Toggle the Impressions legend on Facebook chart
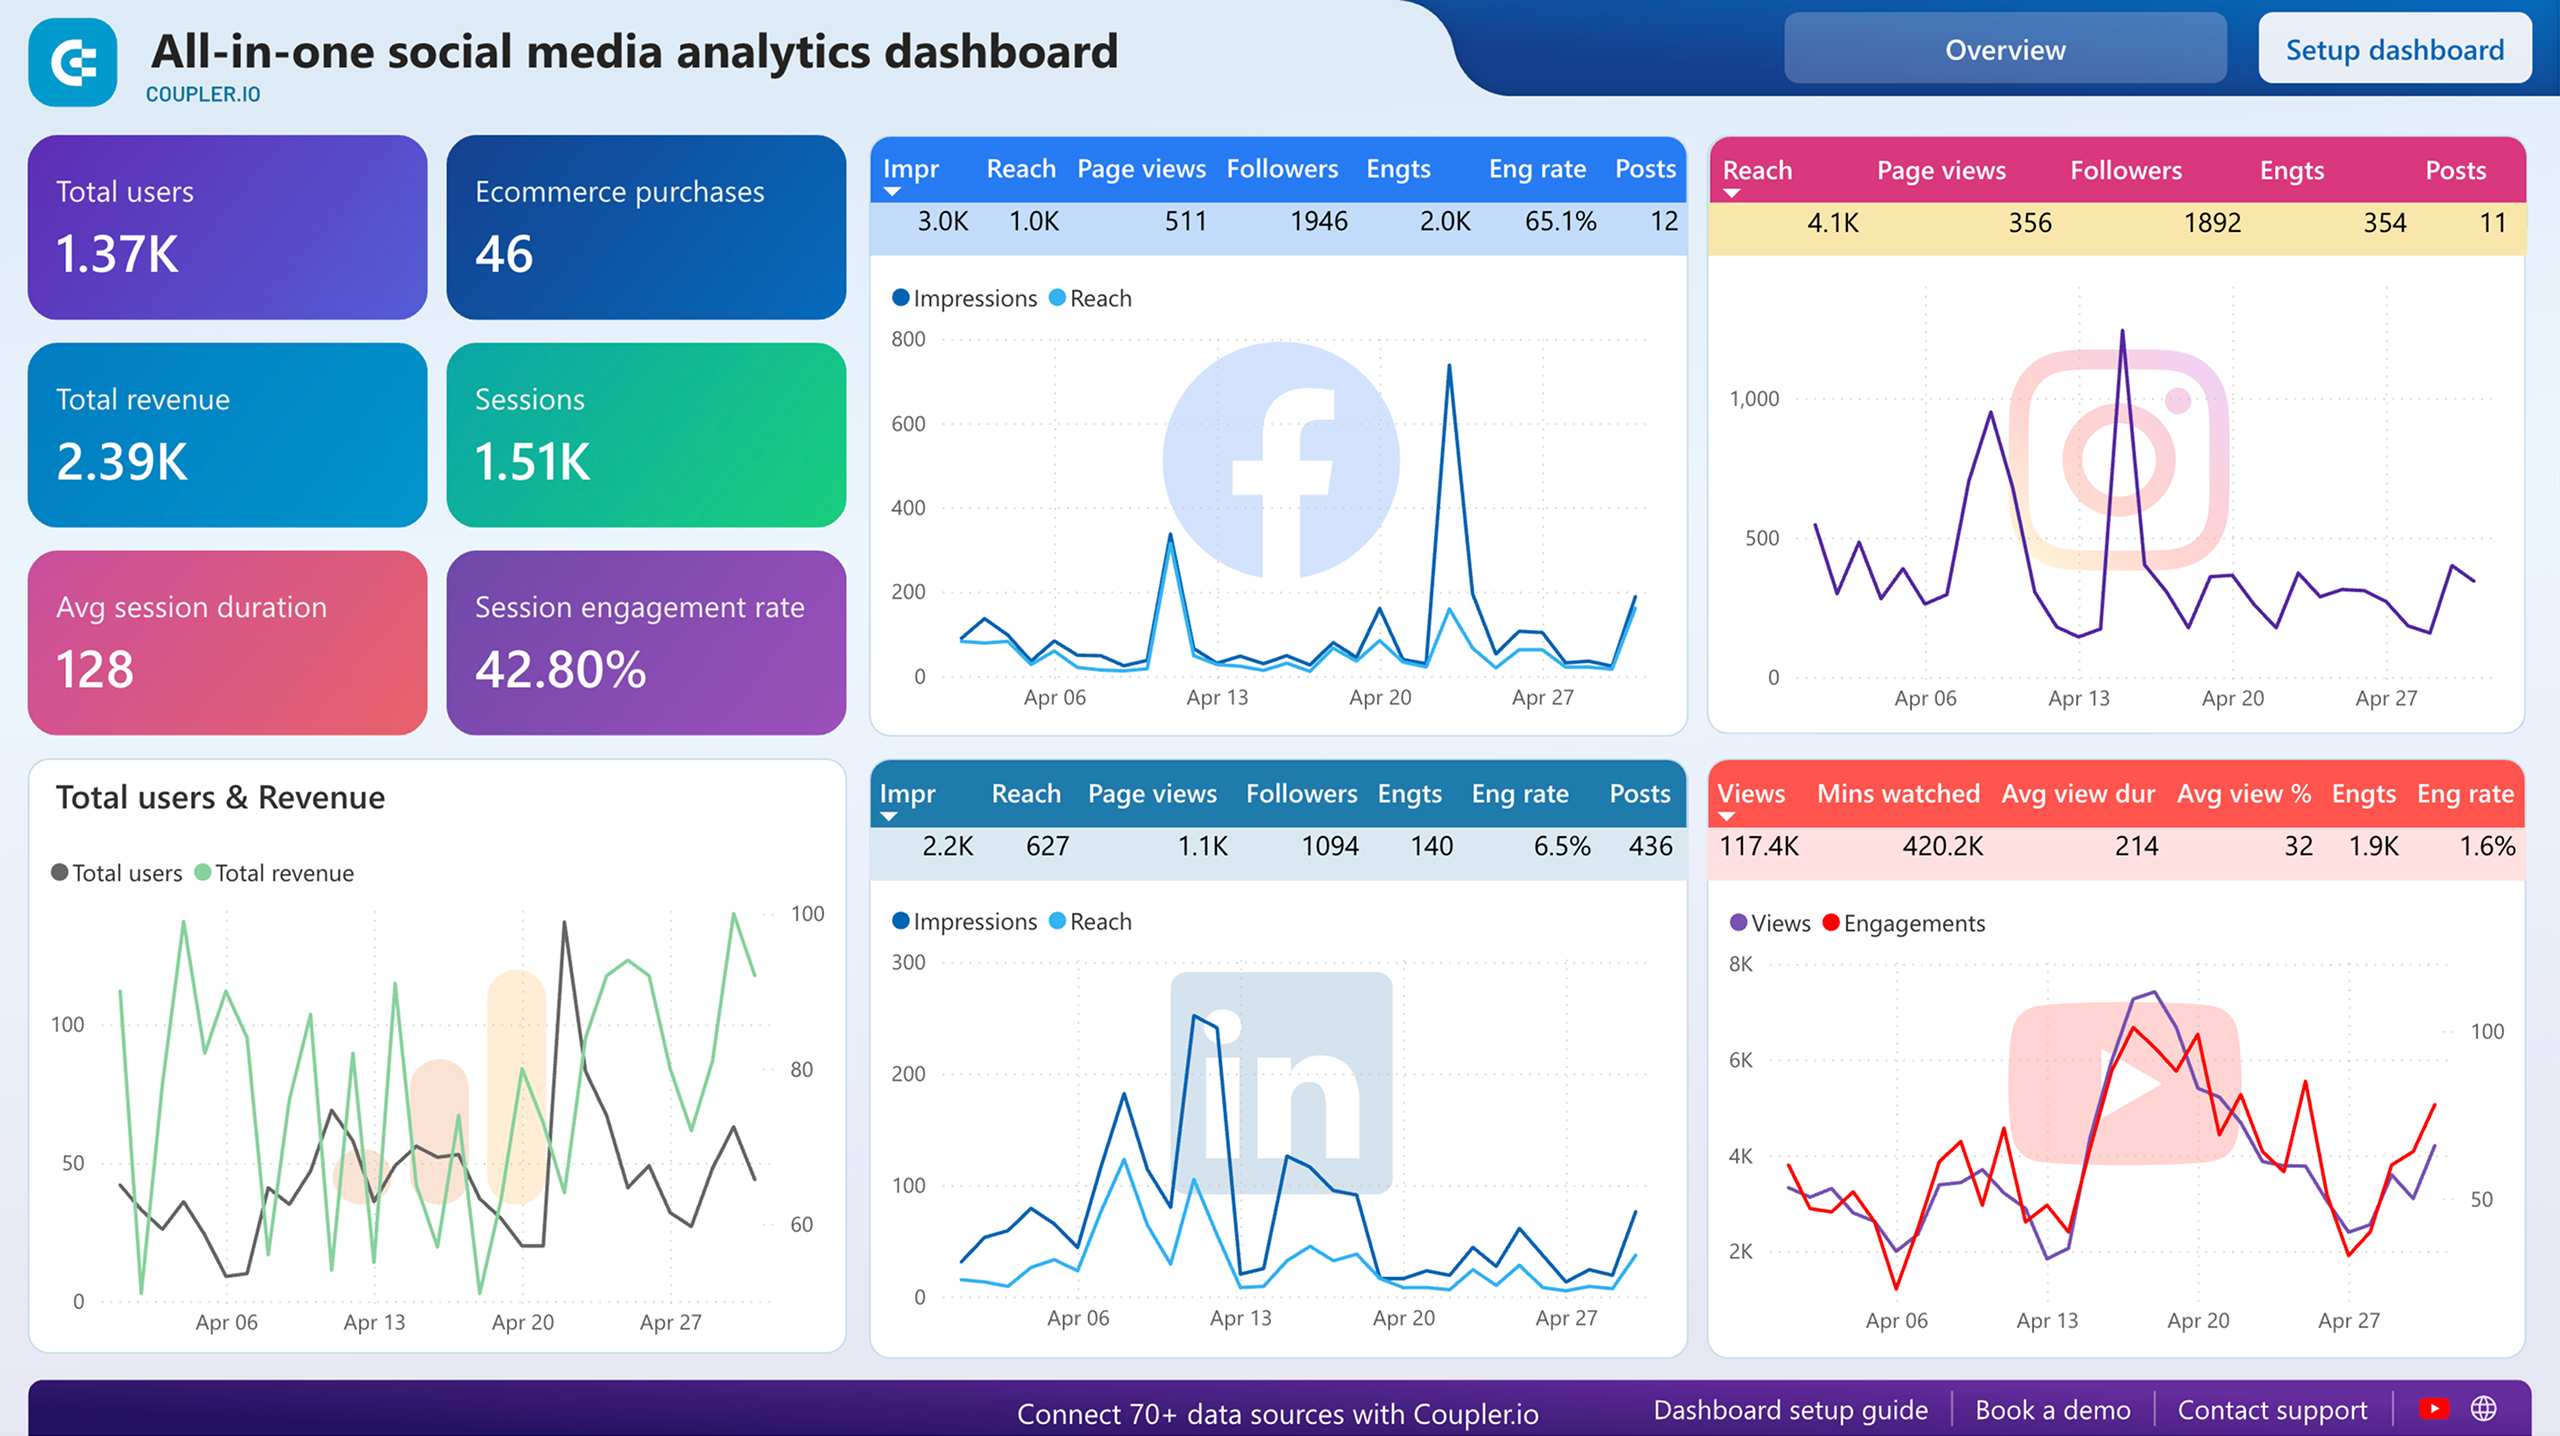Screen dimensions: 2560x1436 [x=963, y=298]
